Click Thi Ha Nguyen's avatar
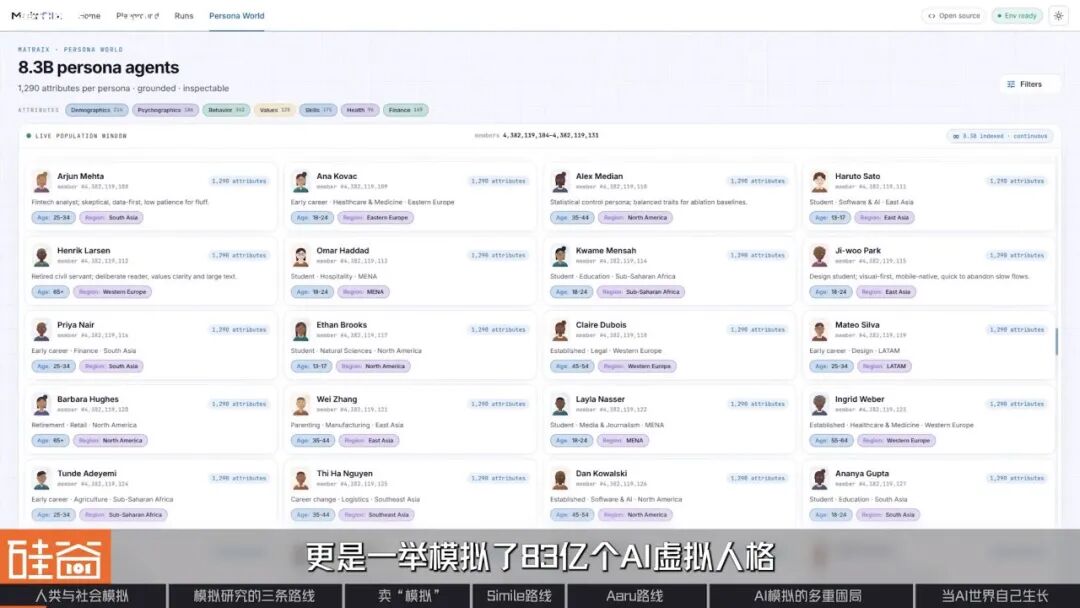 click(301, 479)
